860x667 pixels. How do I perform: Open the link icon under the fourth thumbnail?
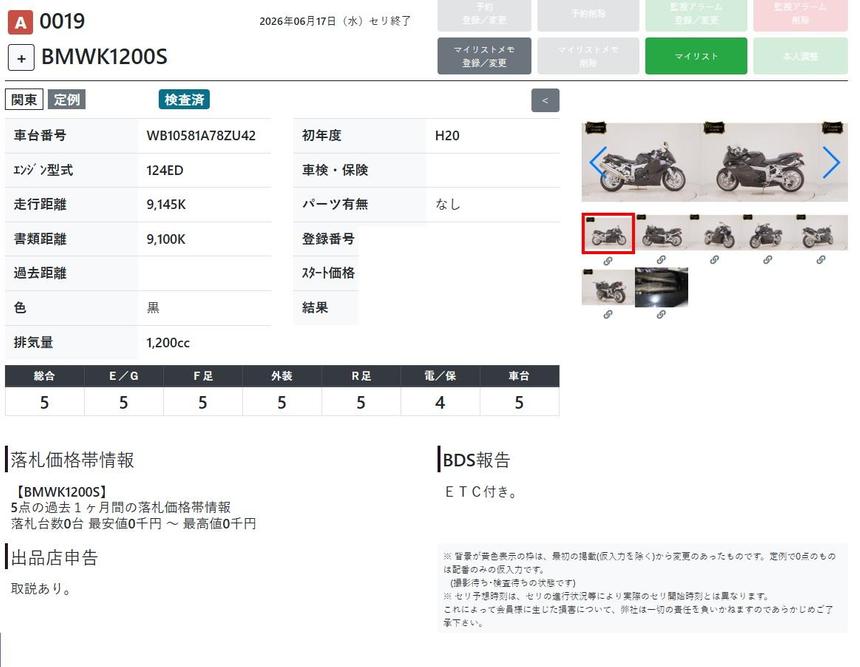pyautogui.click(x=767, y=260)
